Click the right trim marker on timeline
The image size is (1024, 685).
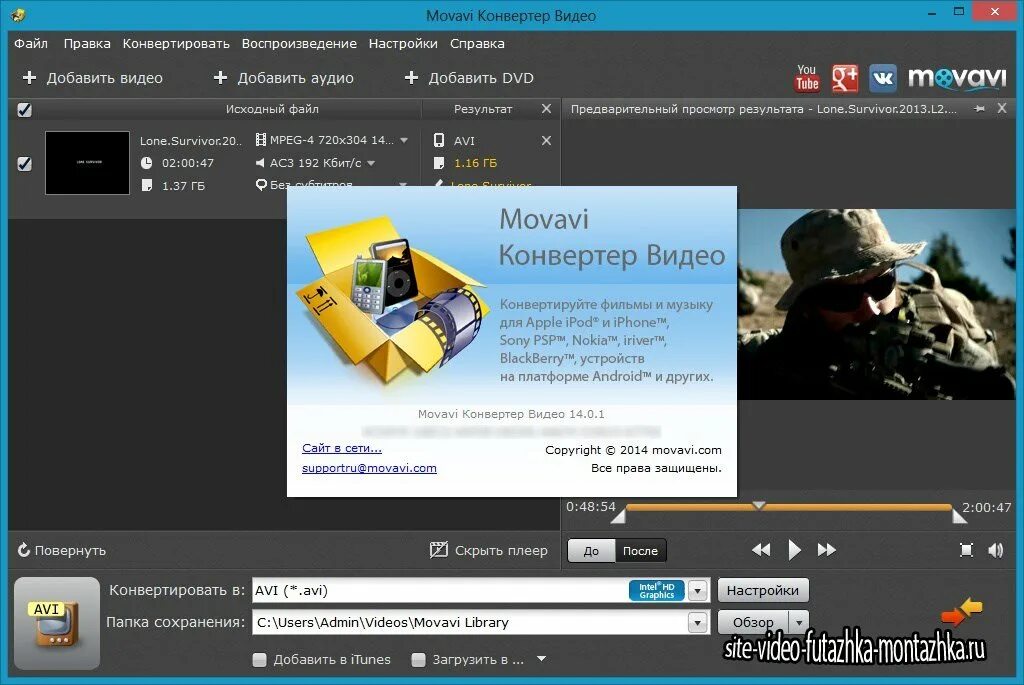click(x=959, y=515)
